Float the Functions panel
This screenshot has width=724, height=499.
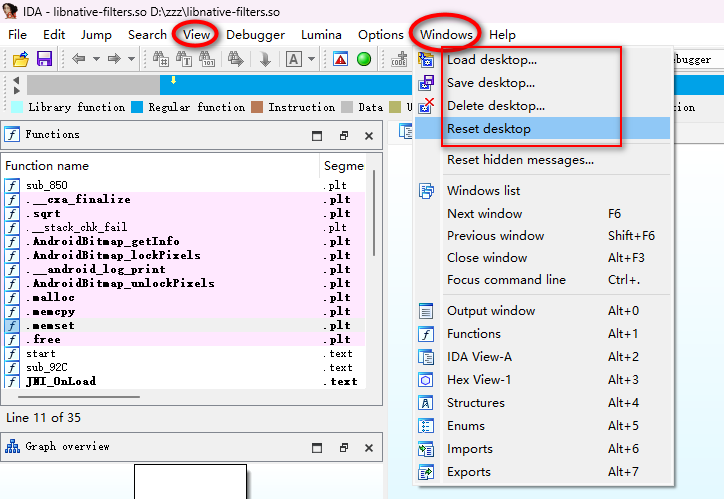click(344, 136)
